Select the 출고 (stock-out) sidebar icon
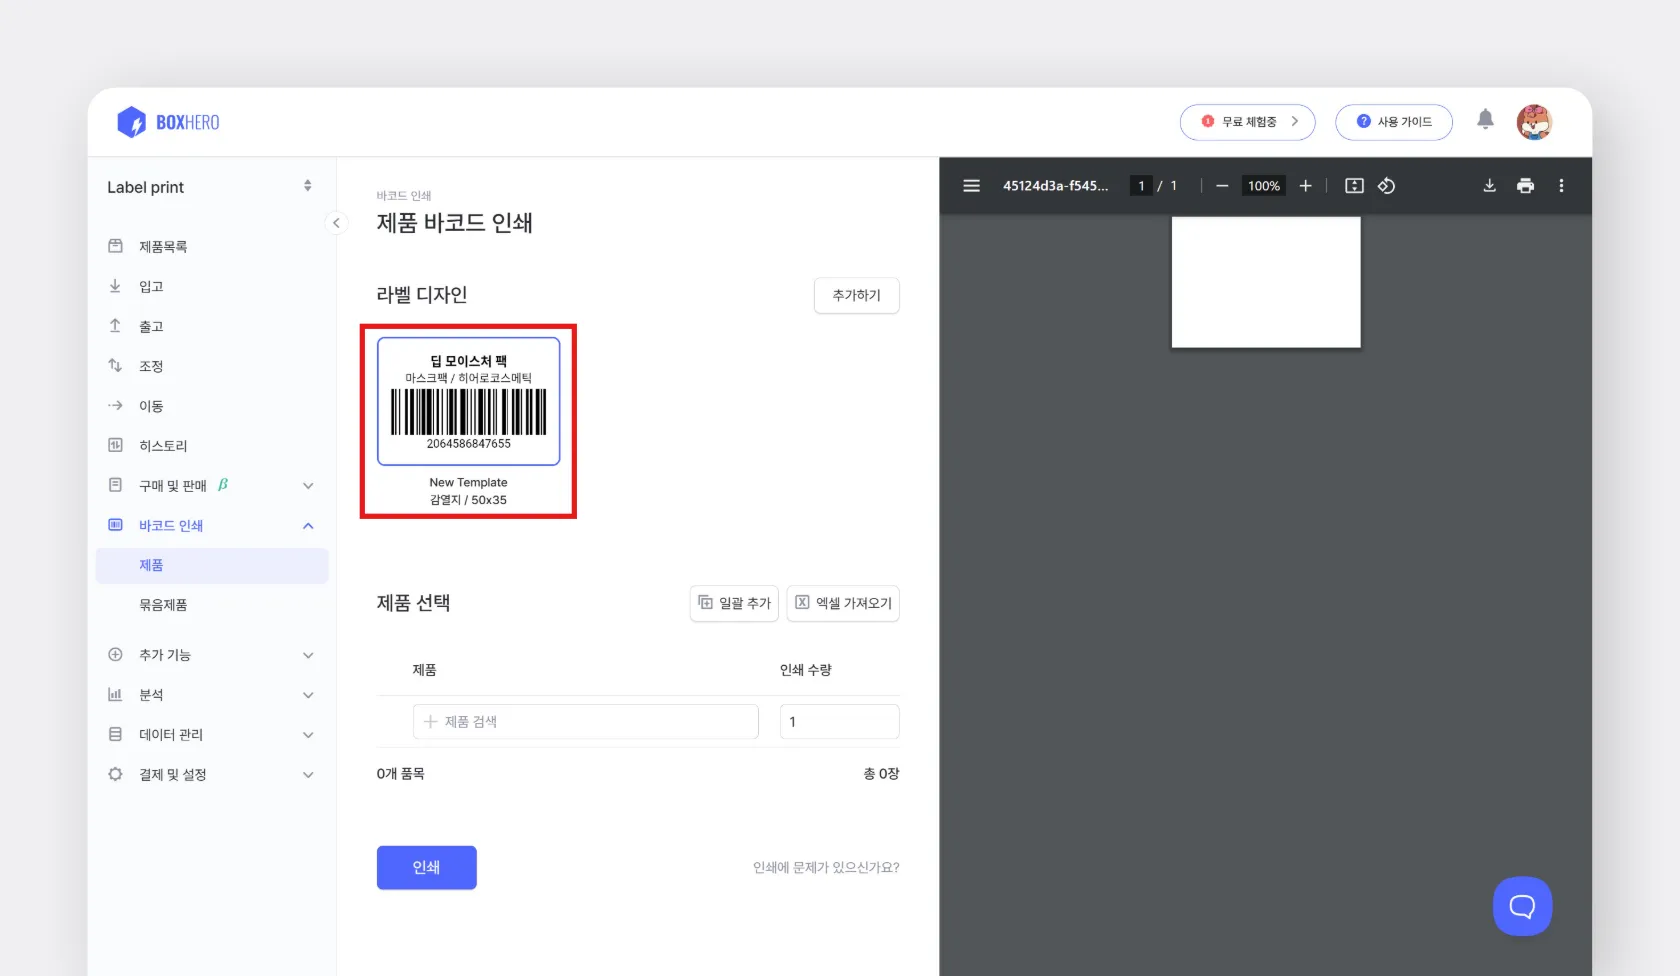 [115, 325]
